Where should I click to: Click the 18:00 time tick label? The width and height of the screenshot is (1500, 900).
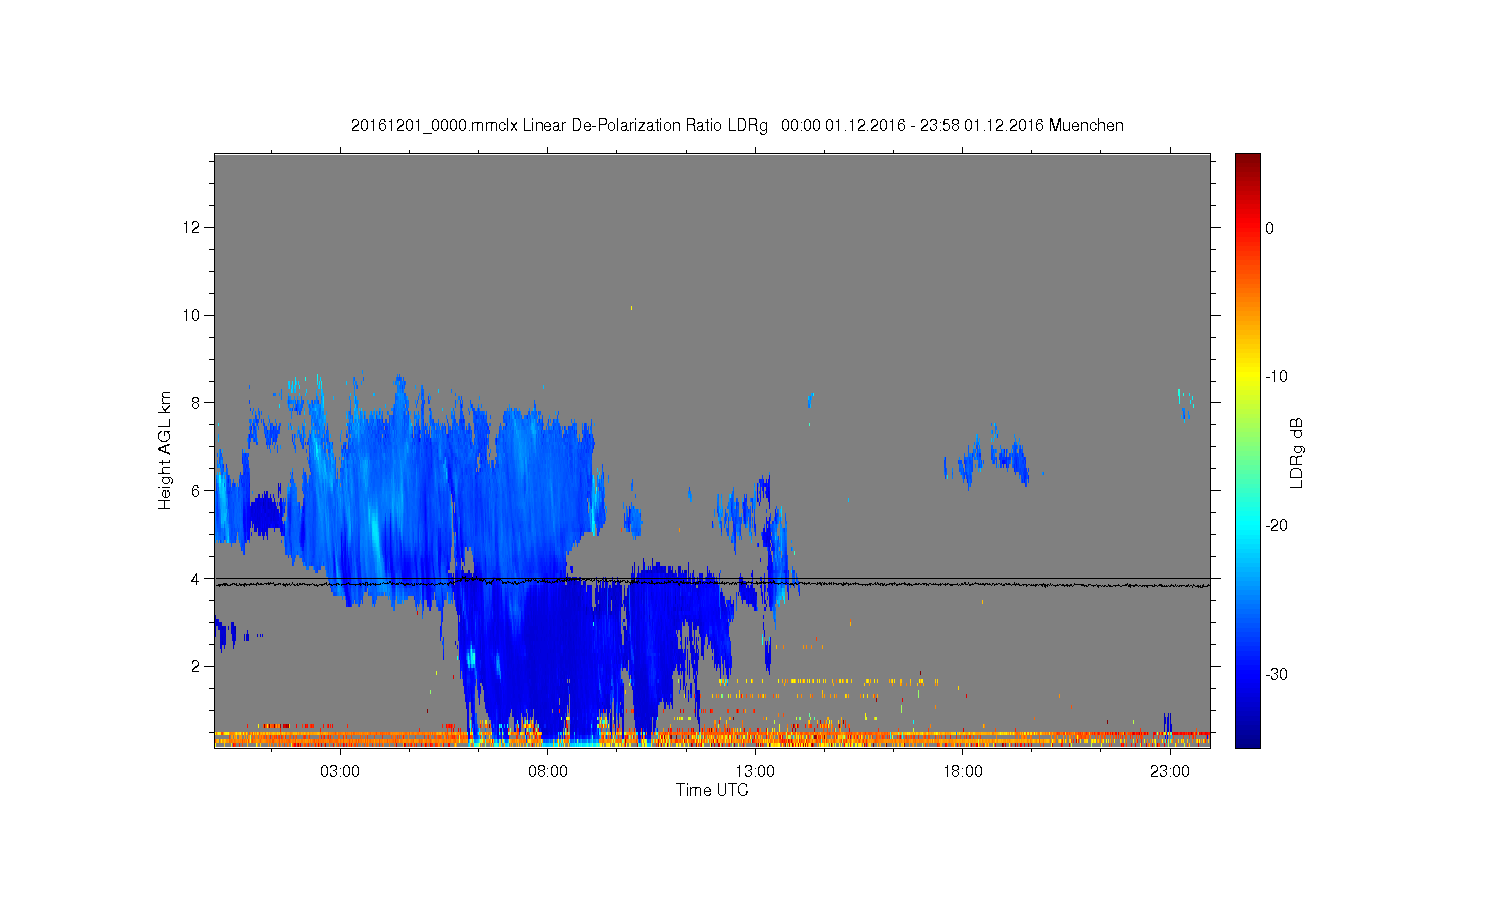click(x=963, y=772)
